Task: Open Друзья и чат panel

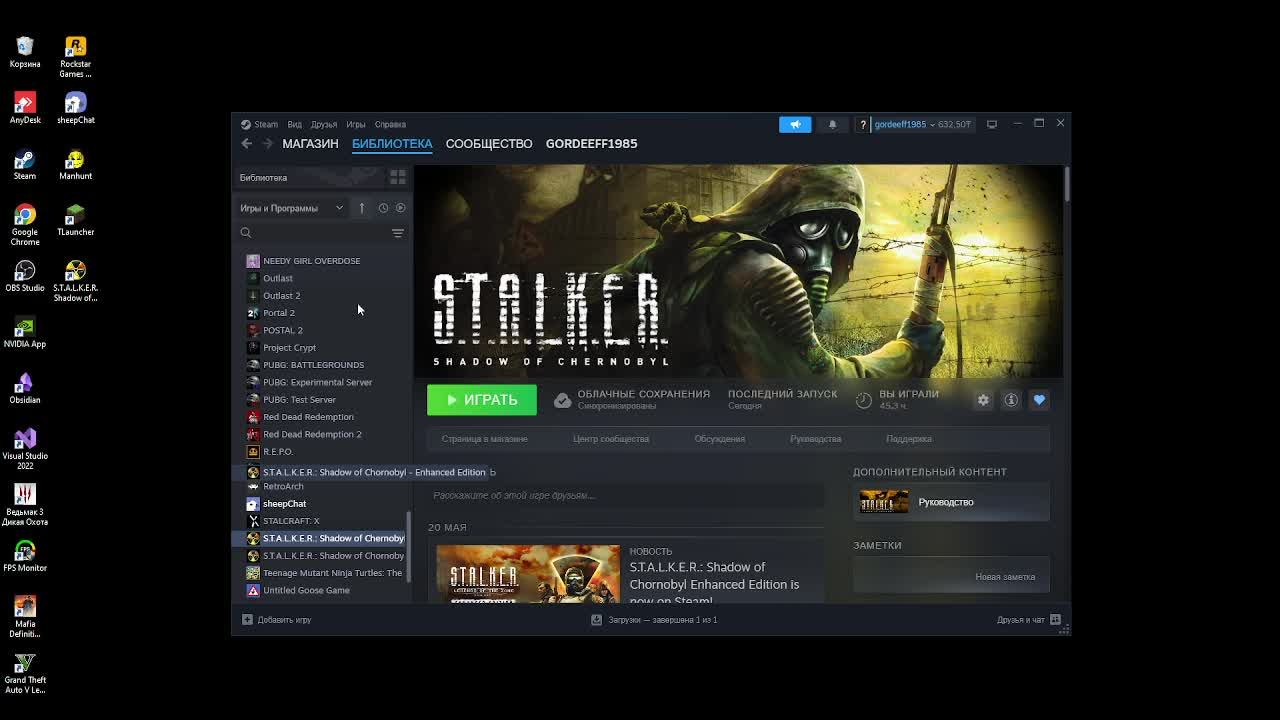Action: click(1028, 620)
